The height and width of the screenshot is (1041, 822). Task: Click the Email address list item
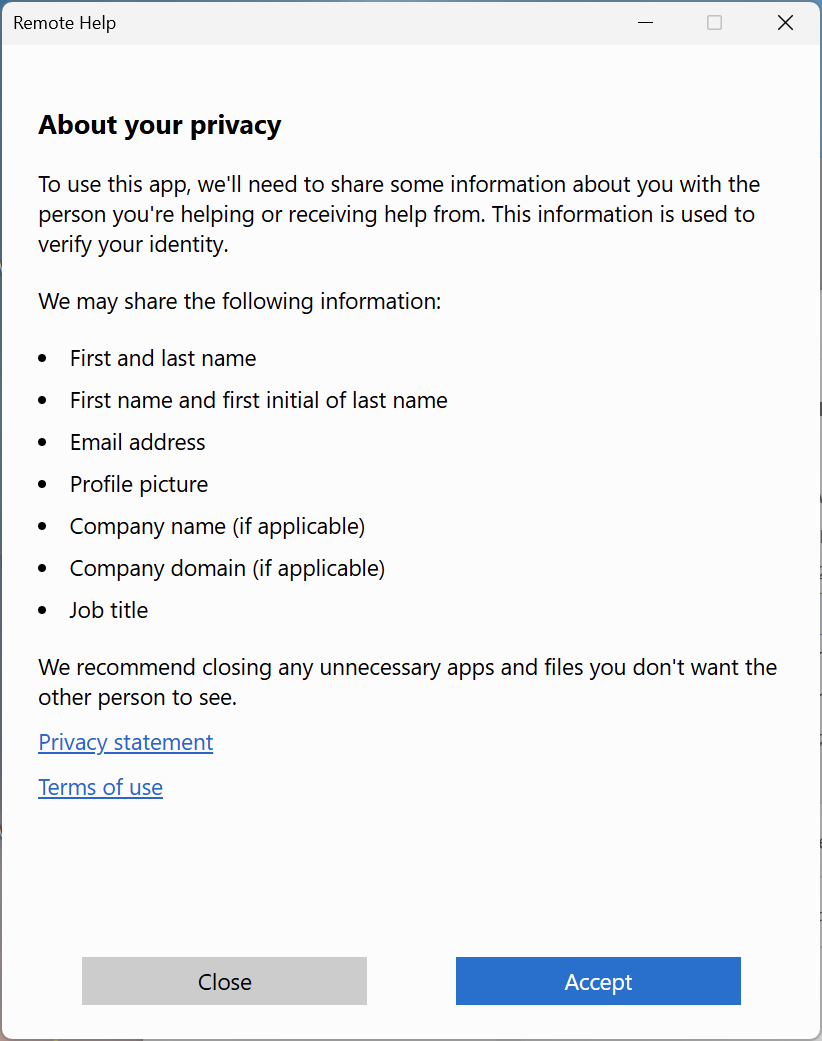click(x=138, y=442)
